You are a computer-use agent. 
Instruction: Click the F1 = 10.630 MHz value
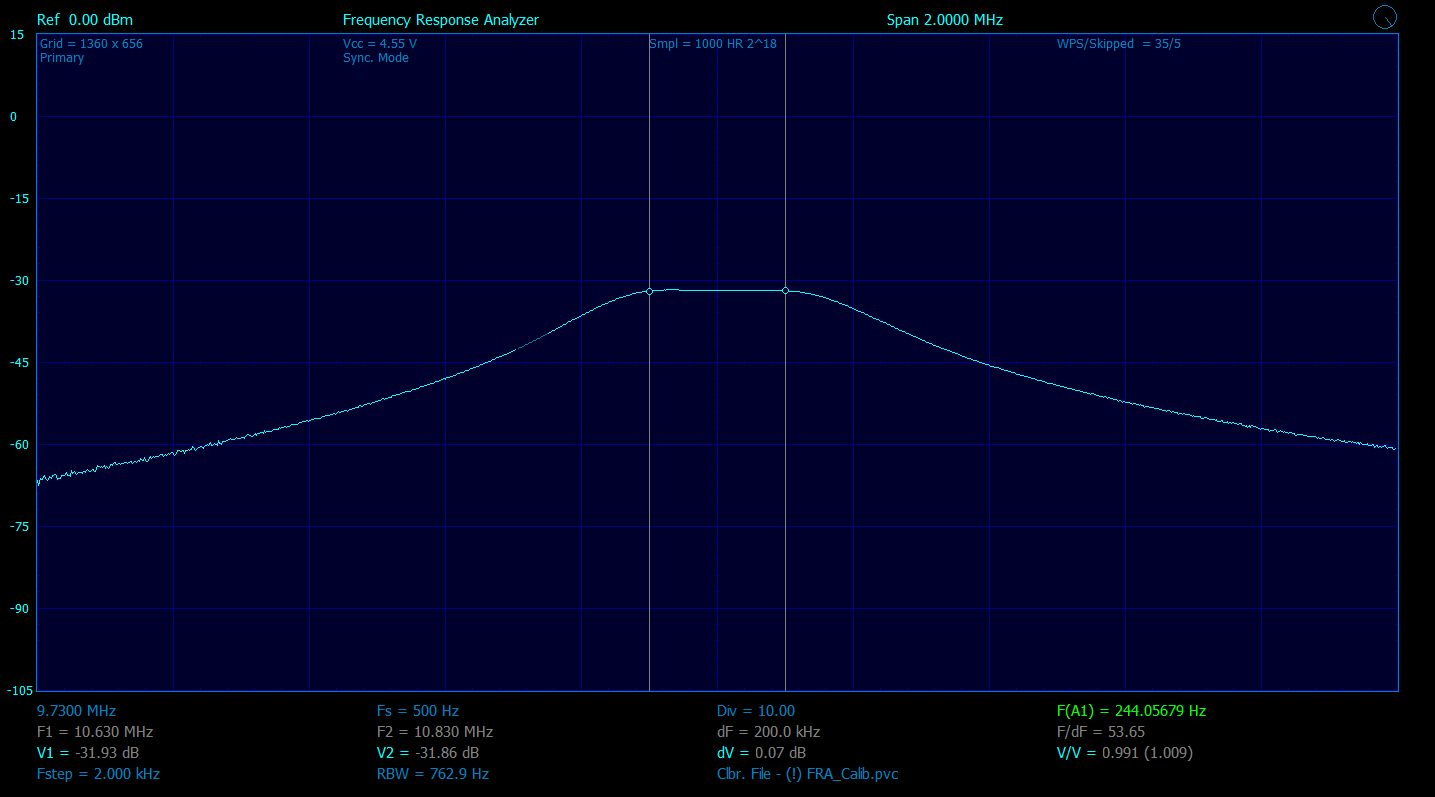coord(95,732)
